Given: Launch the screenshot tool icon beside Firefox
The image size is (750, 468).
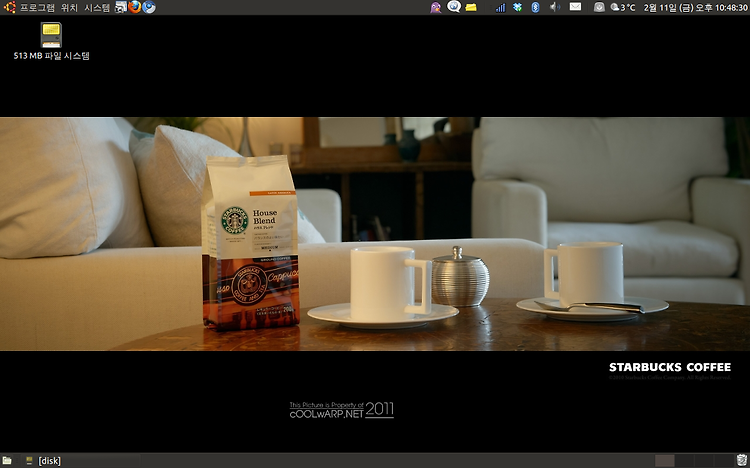Looking at the screenshot, I should pyautogui.click(x=121, y=7).
